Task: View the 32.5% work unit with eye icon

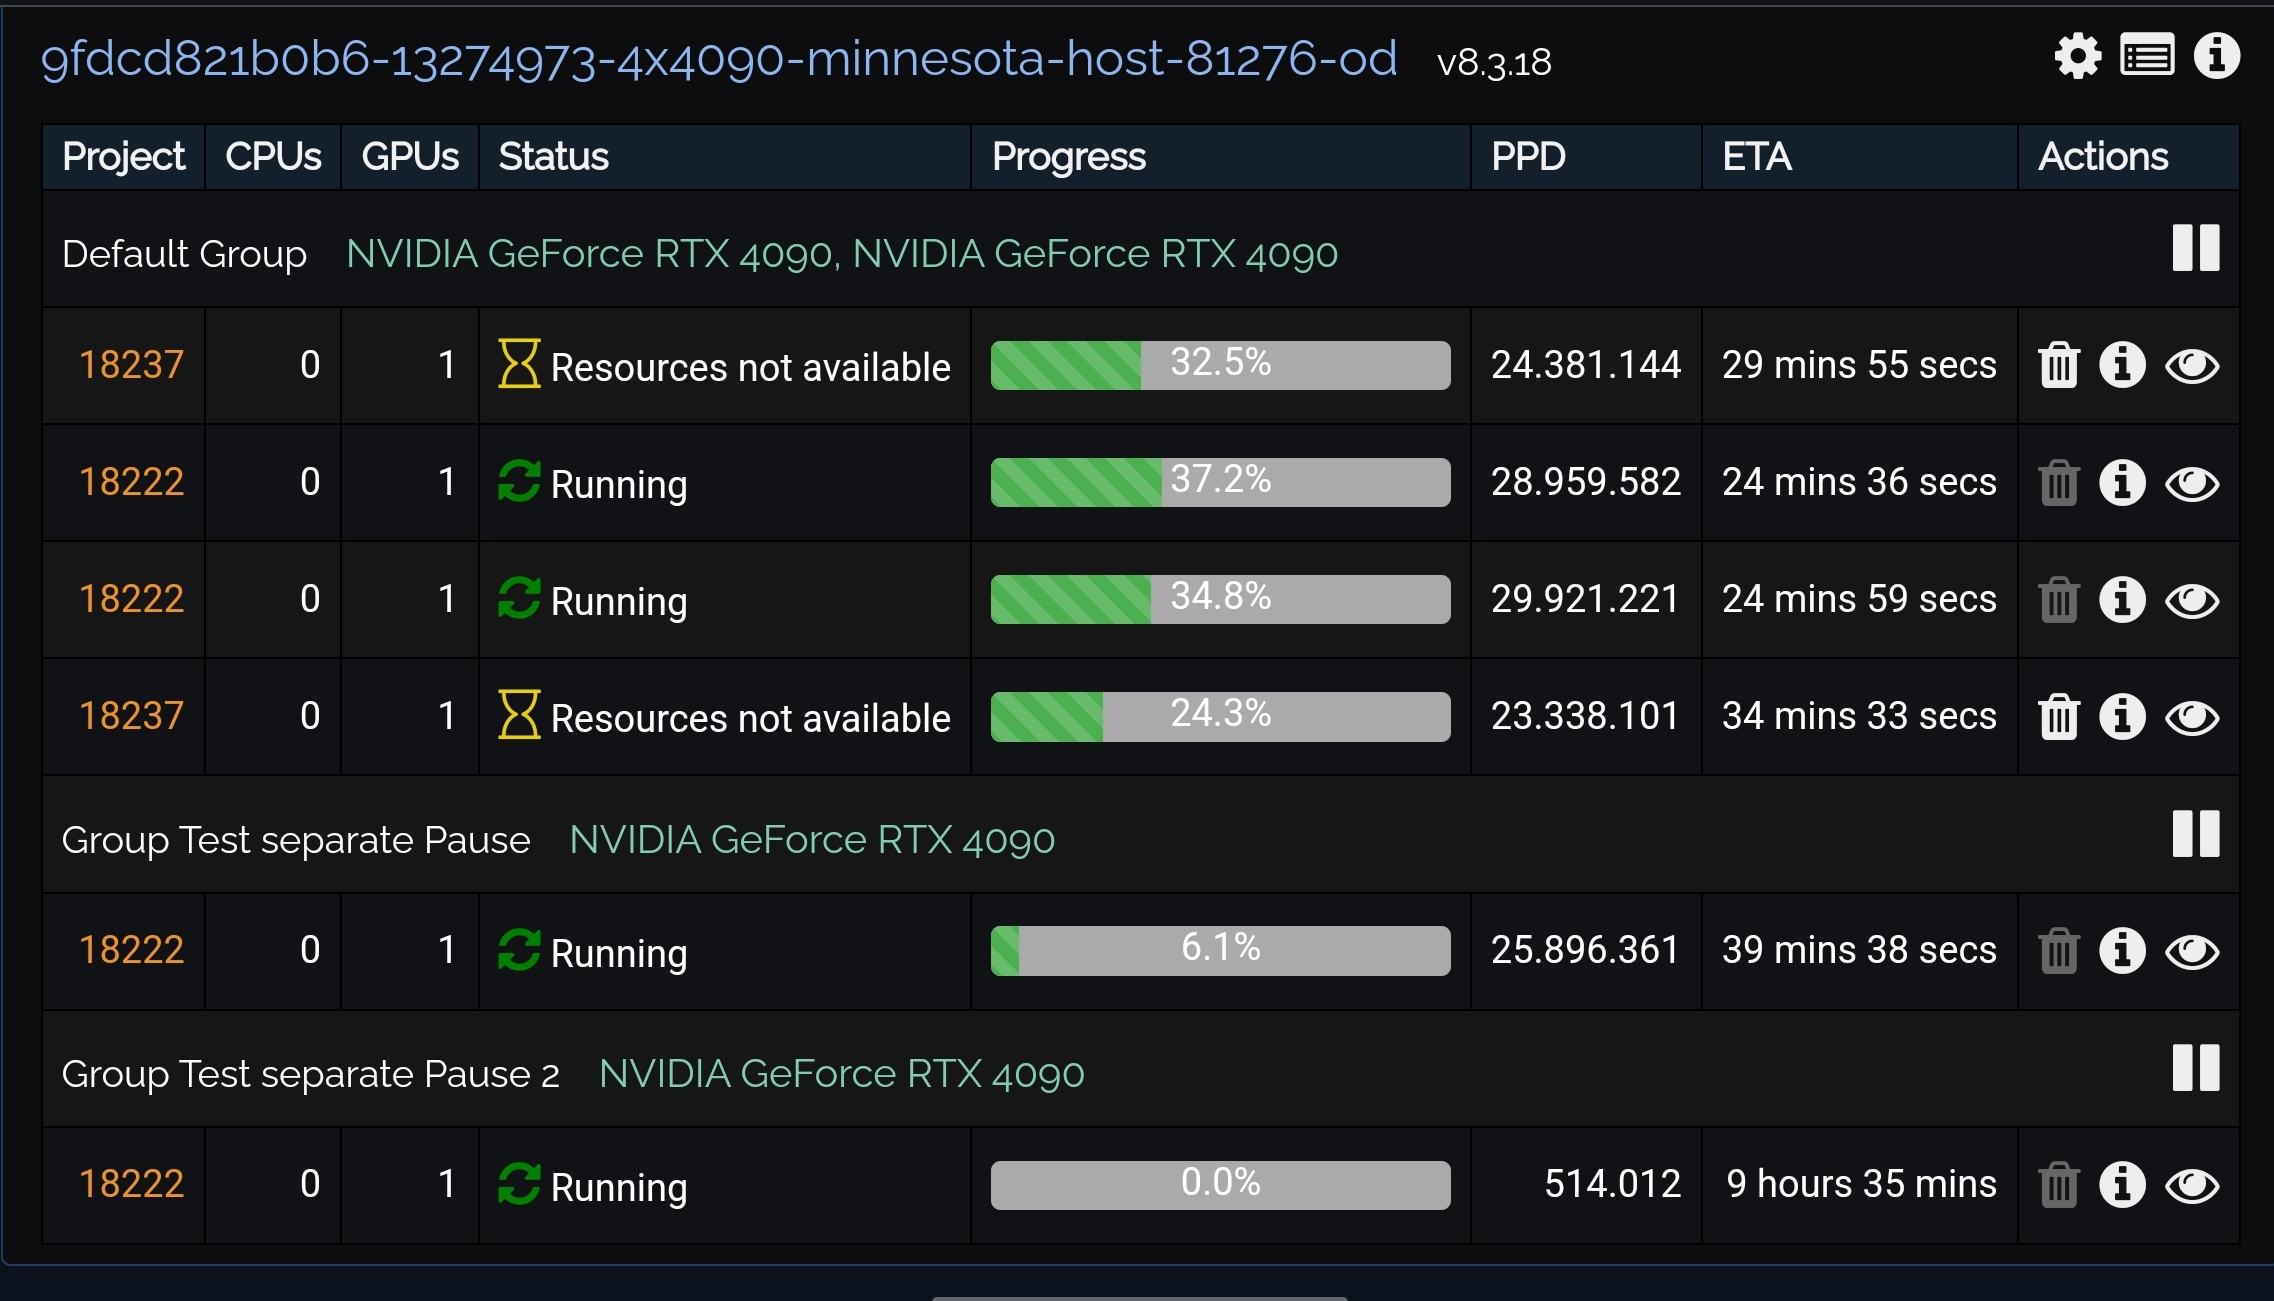Action: (2192, 366)
